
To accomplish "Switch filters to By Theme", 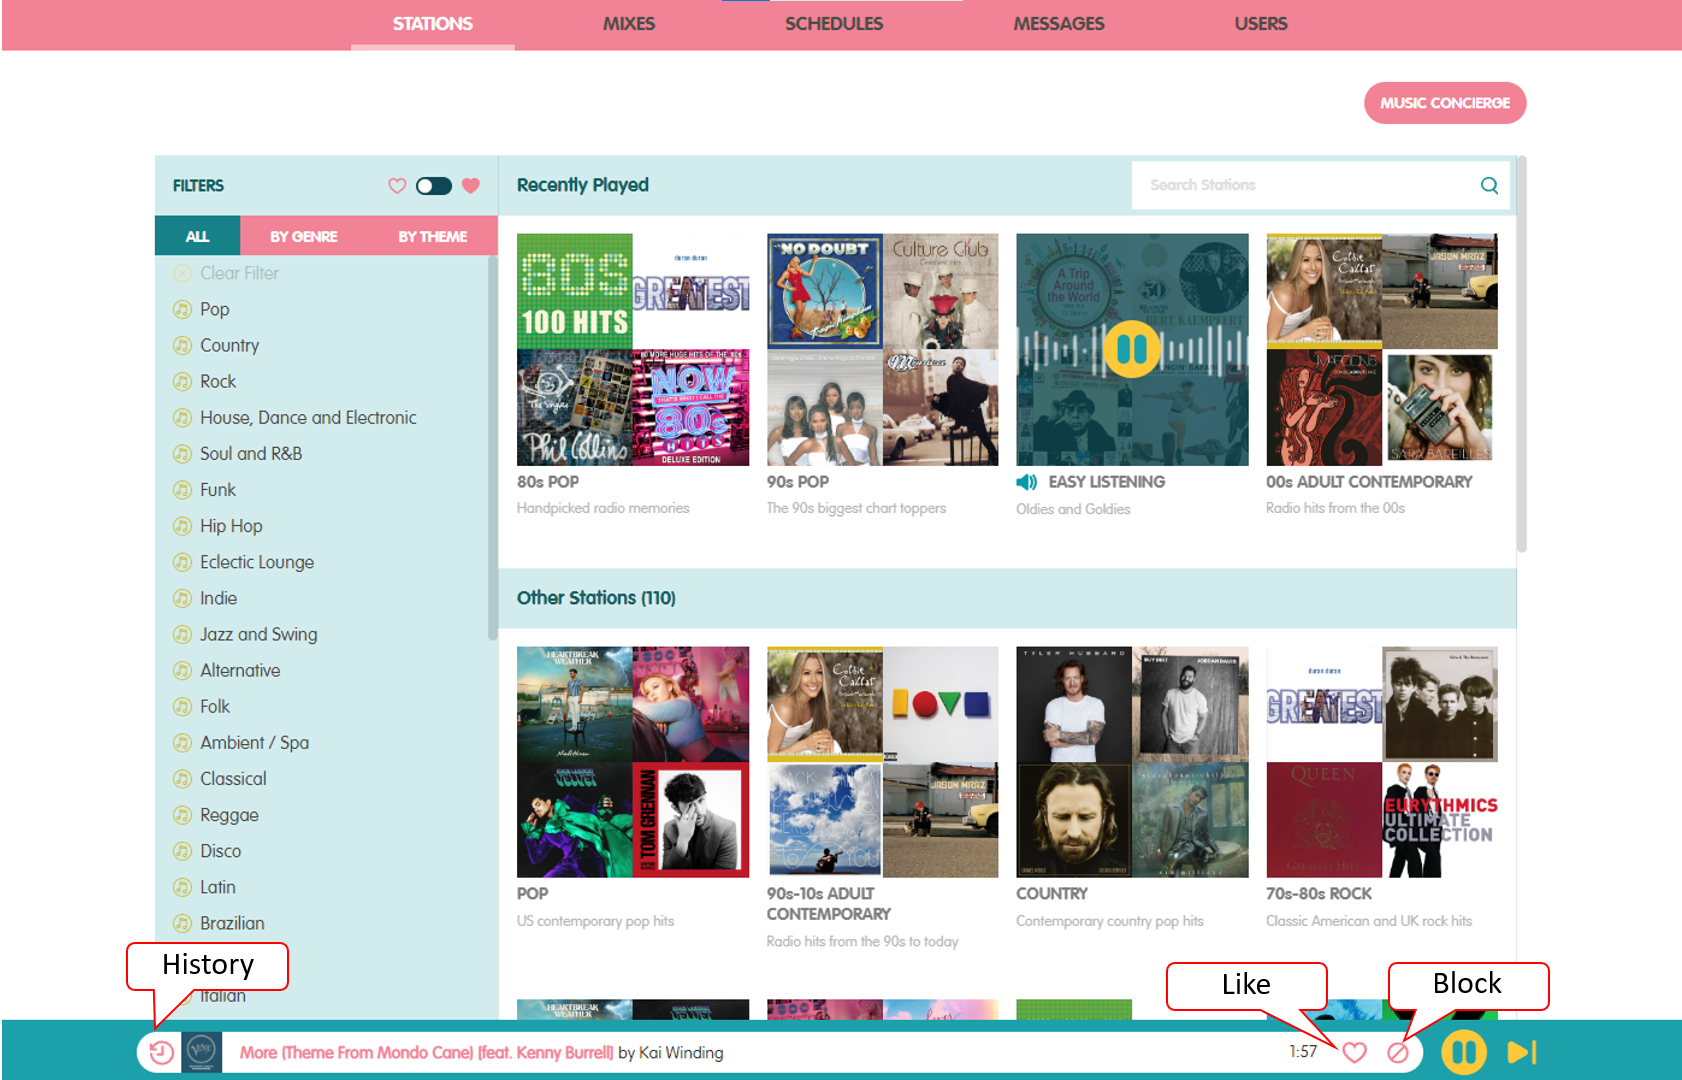I will 433,236.
